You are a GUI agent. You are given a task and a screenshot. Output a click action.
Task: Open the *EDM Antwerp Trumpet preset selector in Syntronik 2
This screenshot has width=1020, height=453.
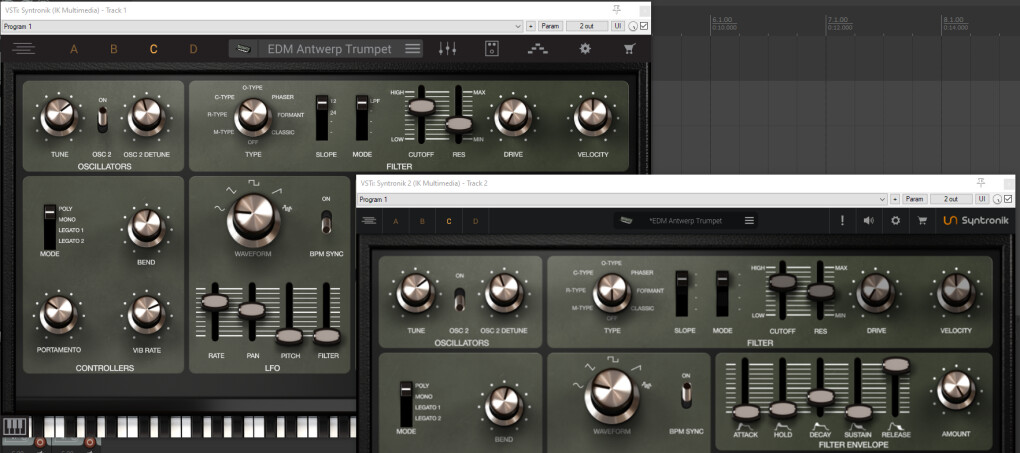click(x=686, y=221)
